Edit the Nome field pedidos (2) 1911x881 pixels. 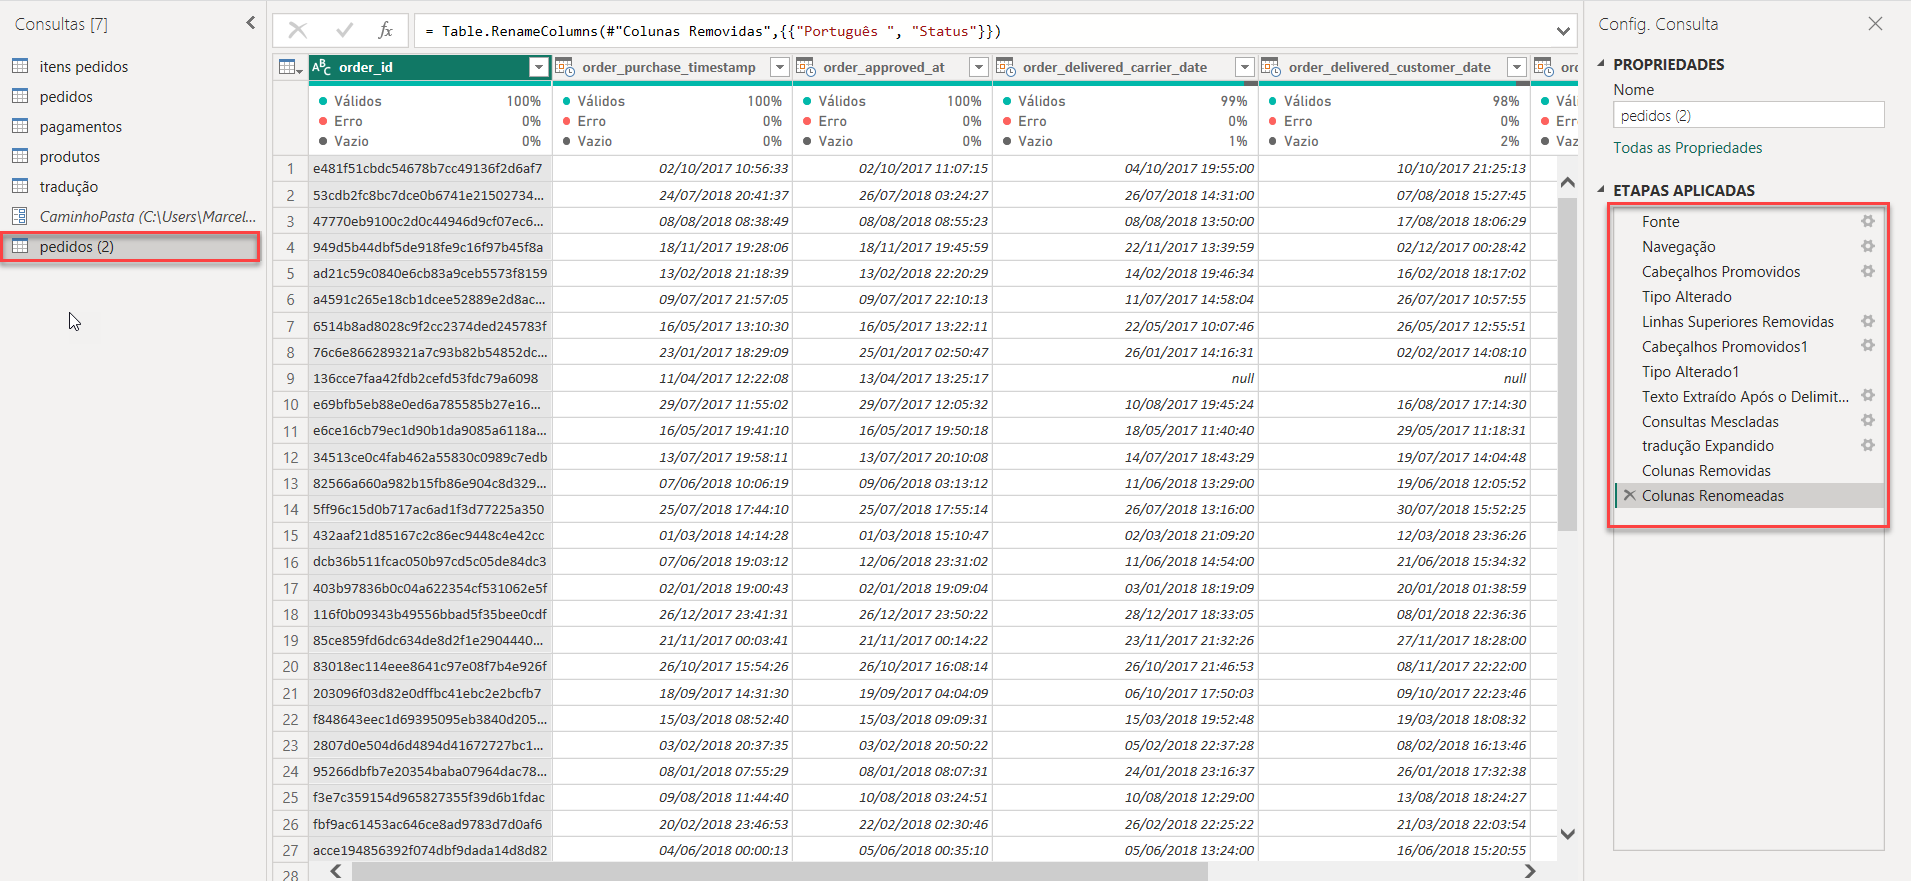1748,116
